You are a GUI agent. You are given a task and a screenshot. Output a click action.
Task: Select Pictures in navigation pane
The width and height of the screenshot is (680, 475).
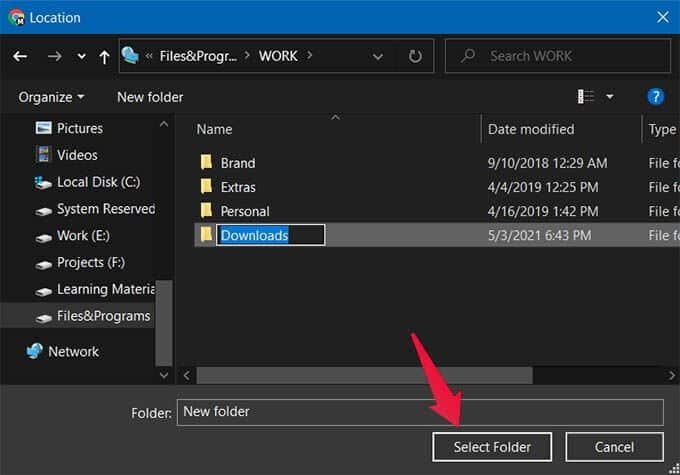[80, 128]
